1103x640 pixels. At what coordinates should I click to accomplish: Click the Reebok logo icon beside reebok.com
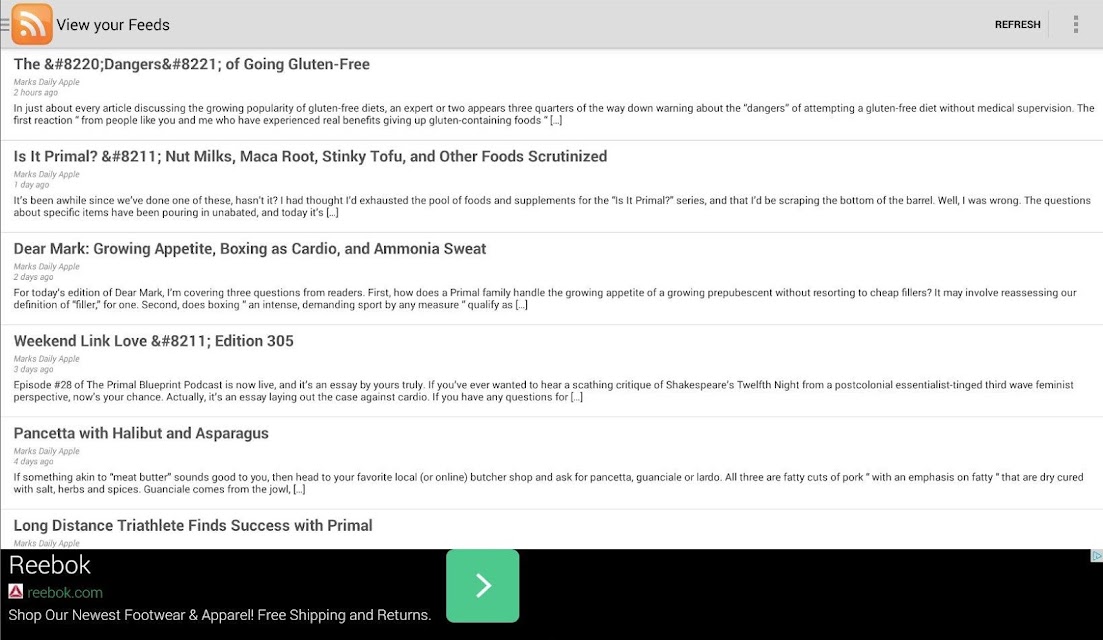click(x=15, y=591)
